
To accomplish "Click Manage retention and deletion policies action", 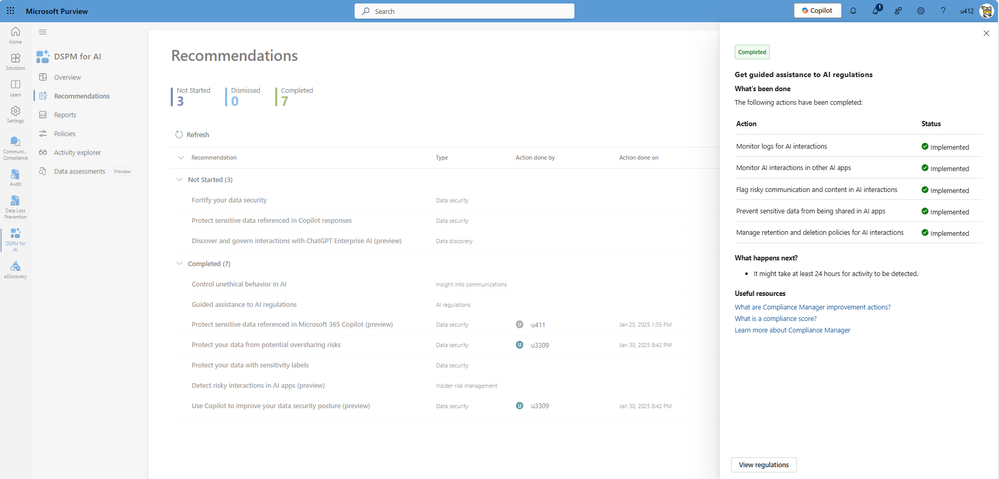I will pyautogui.click(x=819, y=232).
